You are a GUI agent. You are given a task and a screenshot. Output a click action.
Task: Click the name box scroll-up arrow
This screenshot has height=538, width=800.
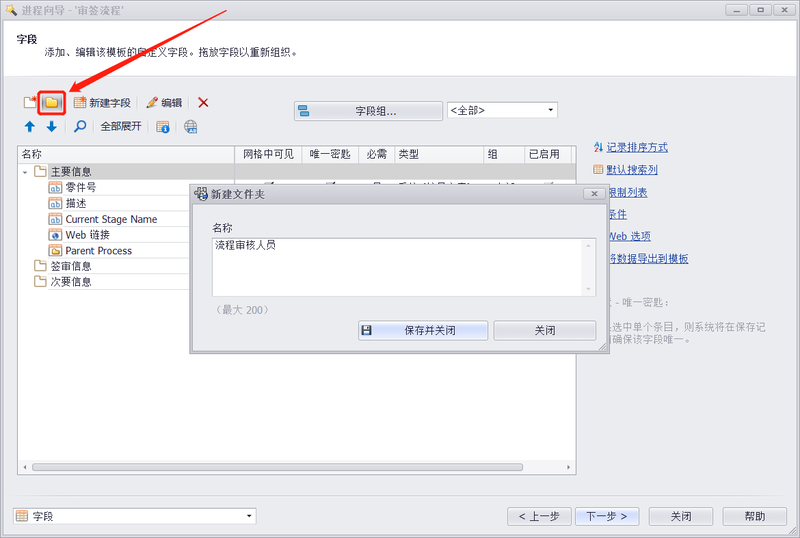tap(589, 246)
